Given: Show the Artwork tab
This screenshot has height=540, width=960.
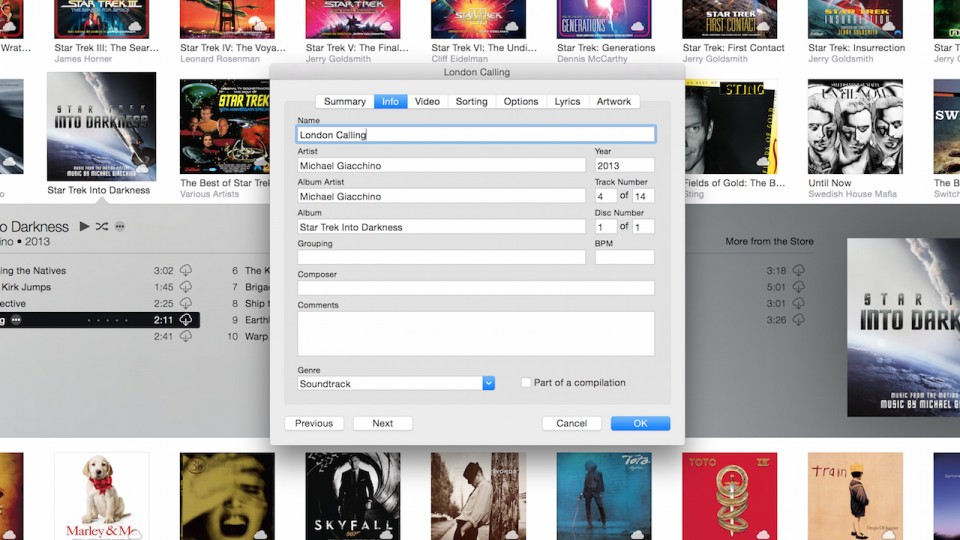Looking at the screenshot, I should click(x=613, y=102).
